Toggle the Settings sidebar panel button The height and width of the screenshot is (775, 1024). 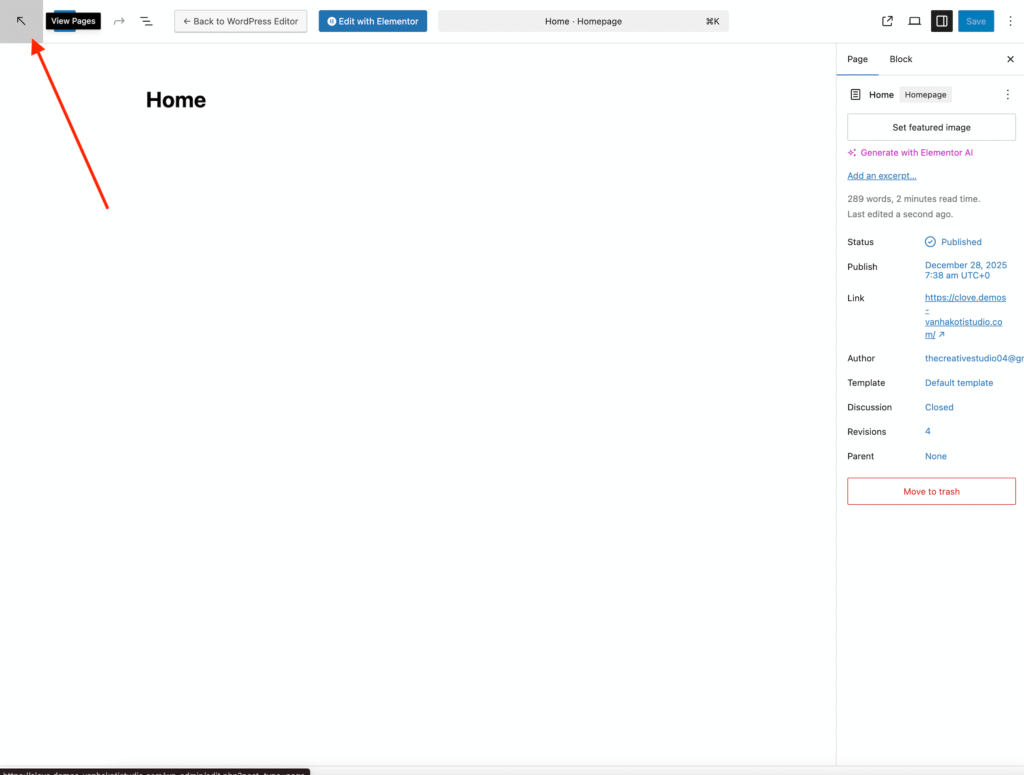click(941, 21)
